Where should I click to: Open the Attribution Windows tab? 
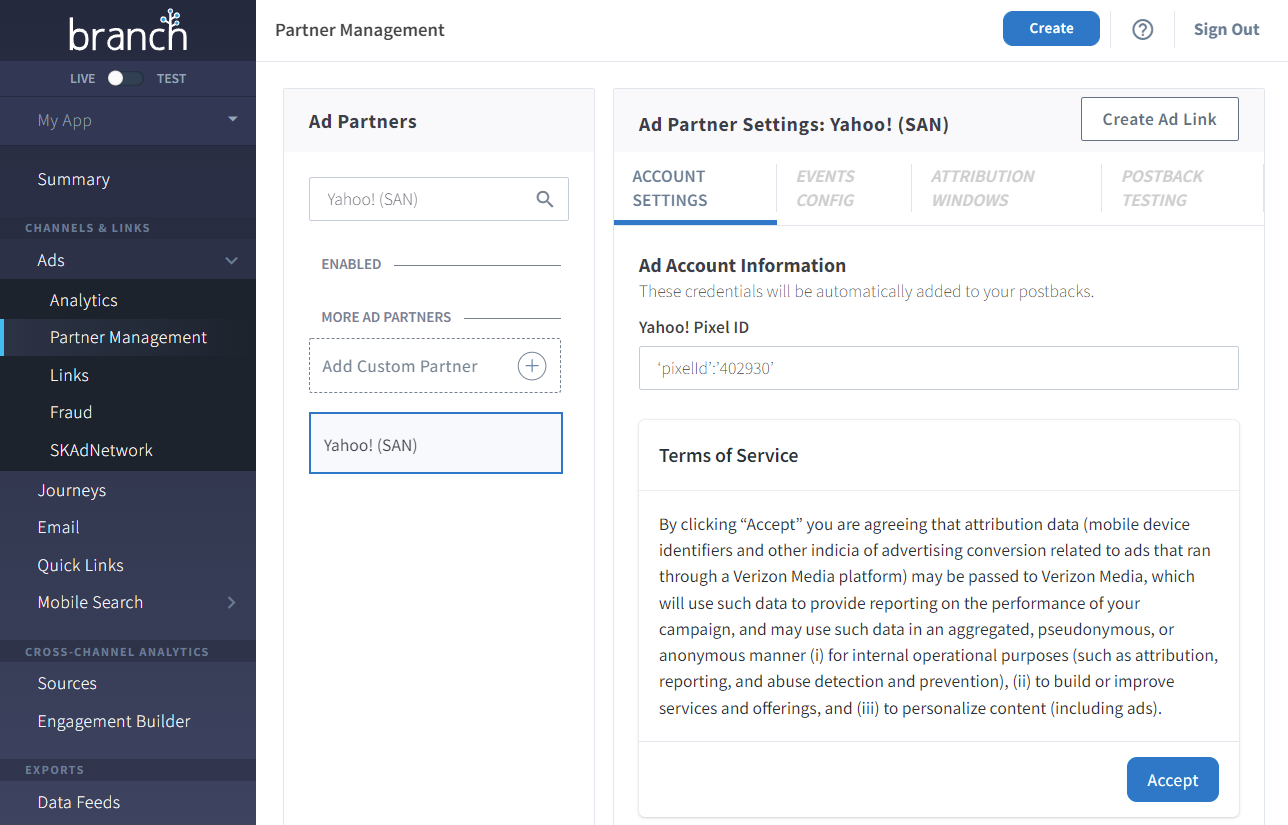pyautogui.click(x=1006, y=188)
